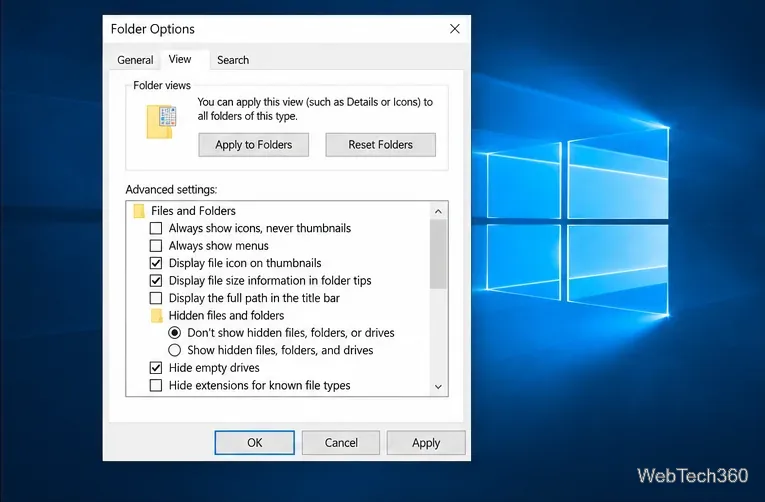Close the Folder Options dialog
This screenshot has width=765, height=502.
pos(455,29)
